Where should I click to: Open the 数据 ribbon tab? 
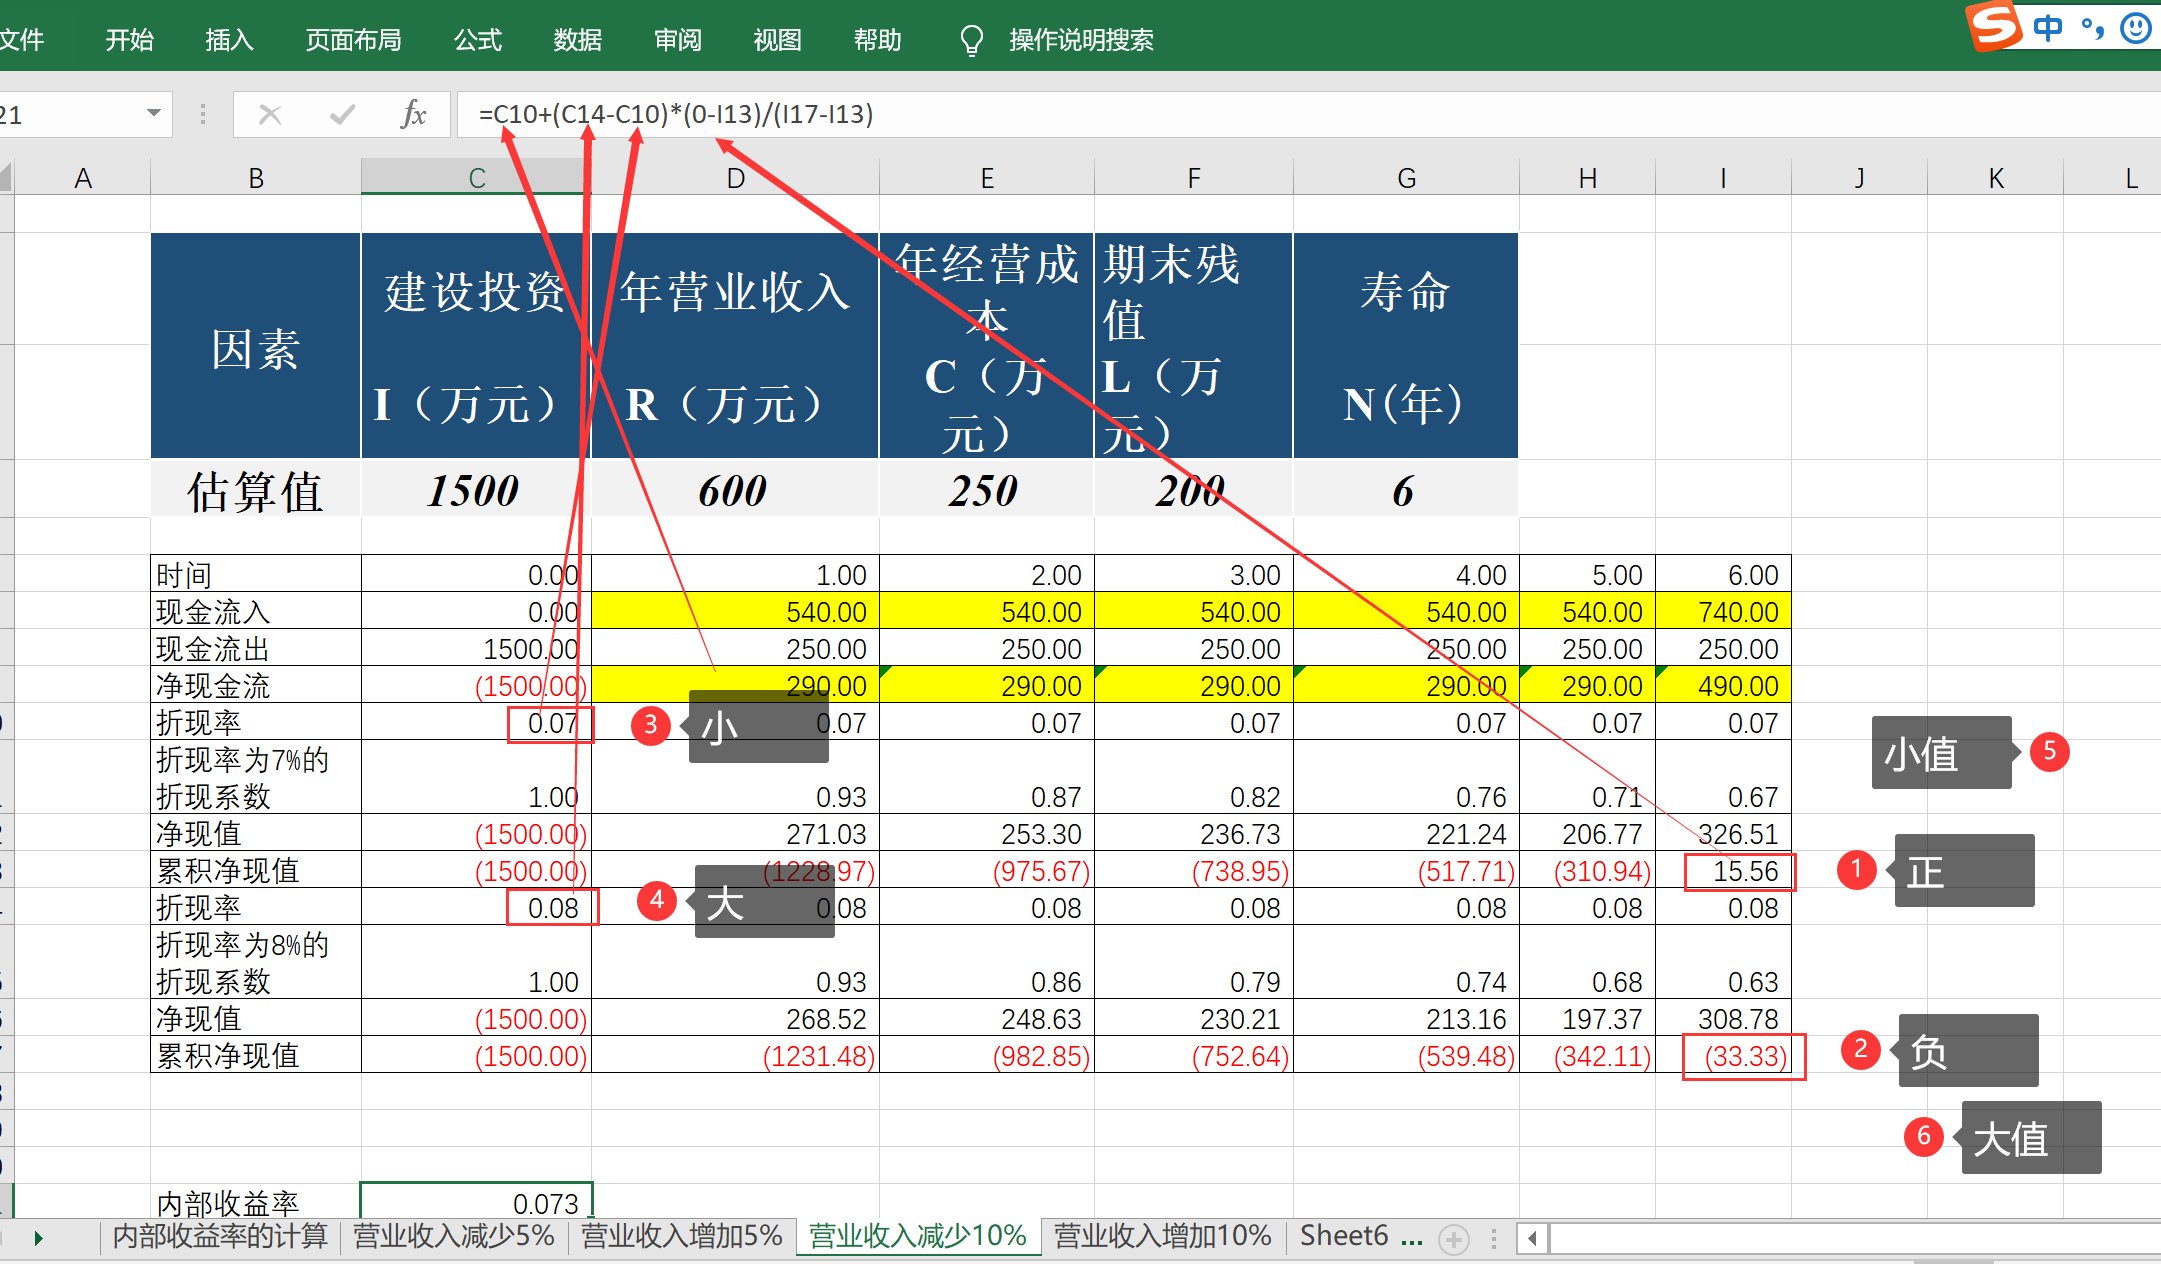[x=577, y=40]
